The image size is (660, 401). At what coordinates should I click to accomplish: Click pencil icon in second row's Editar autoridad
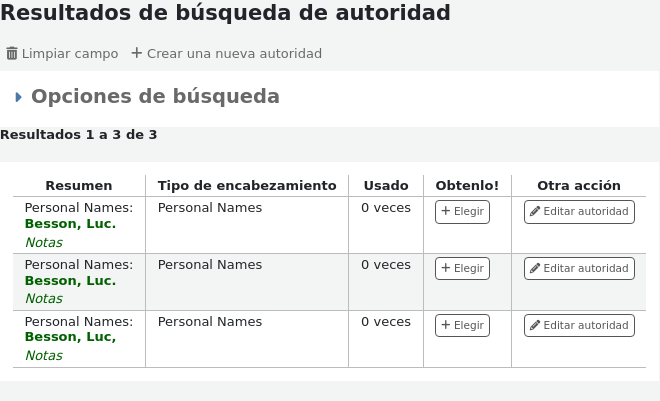tap(535, 269)
